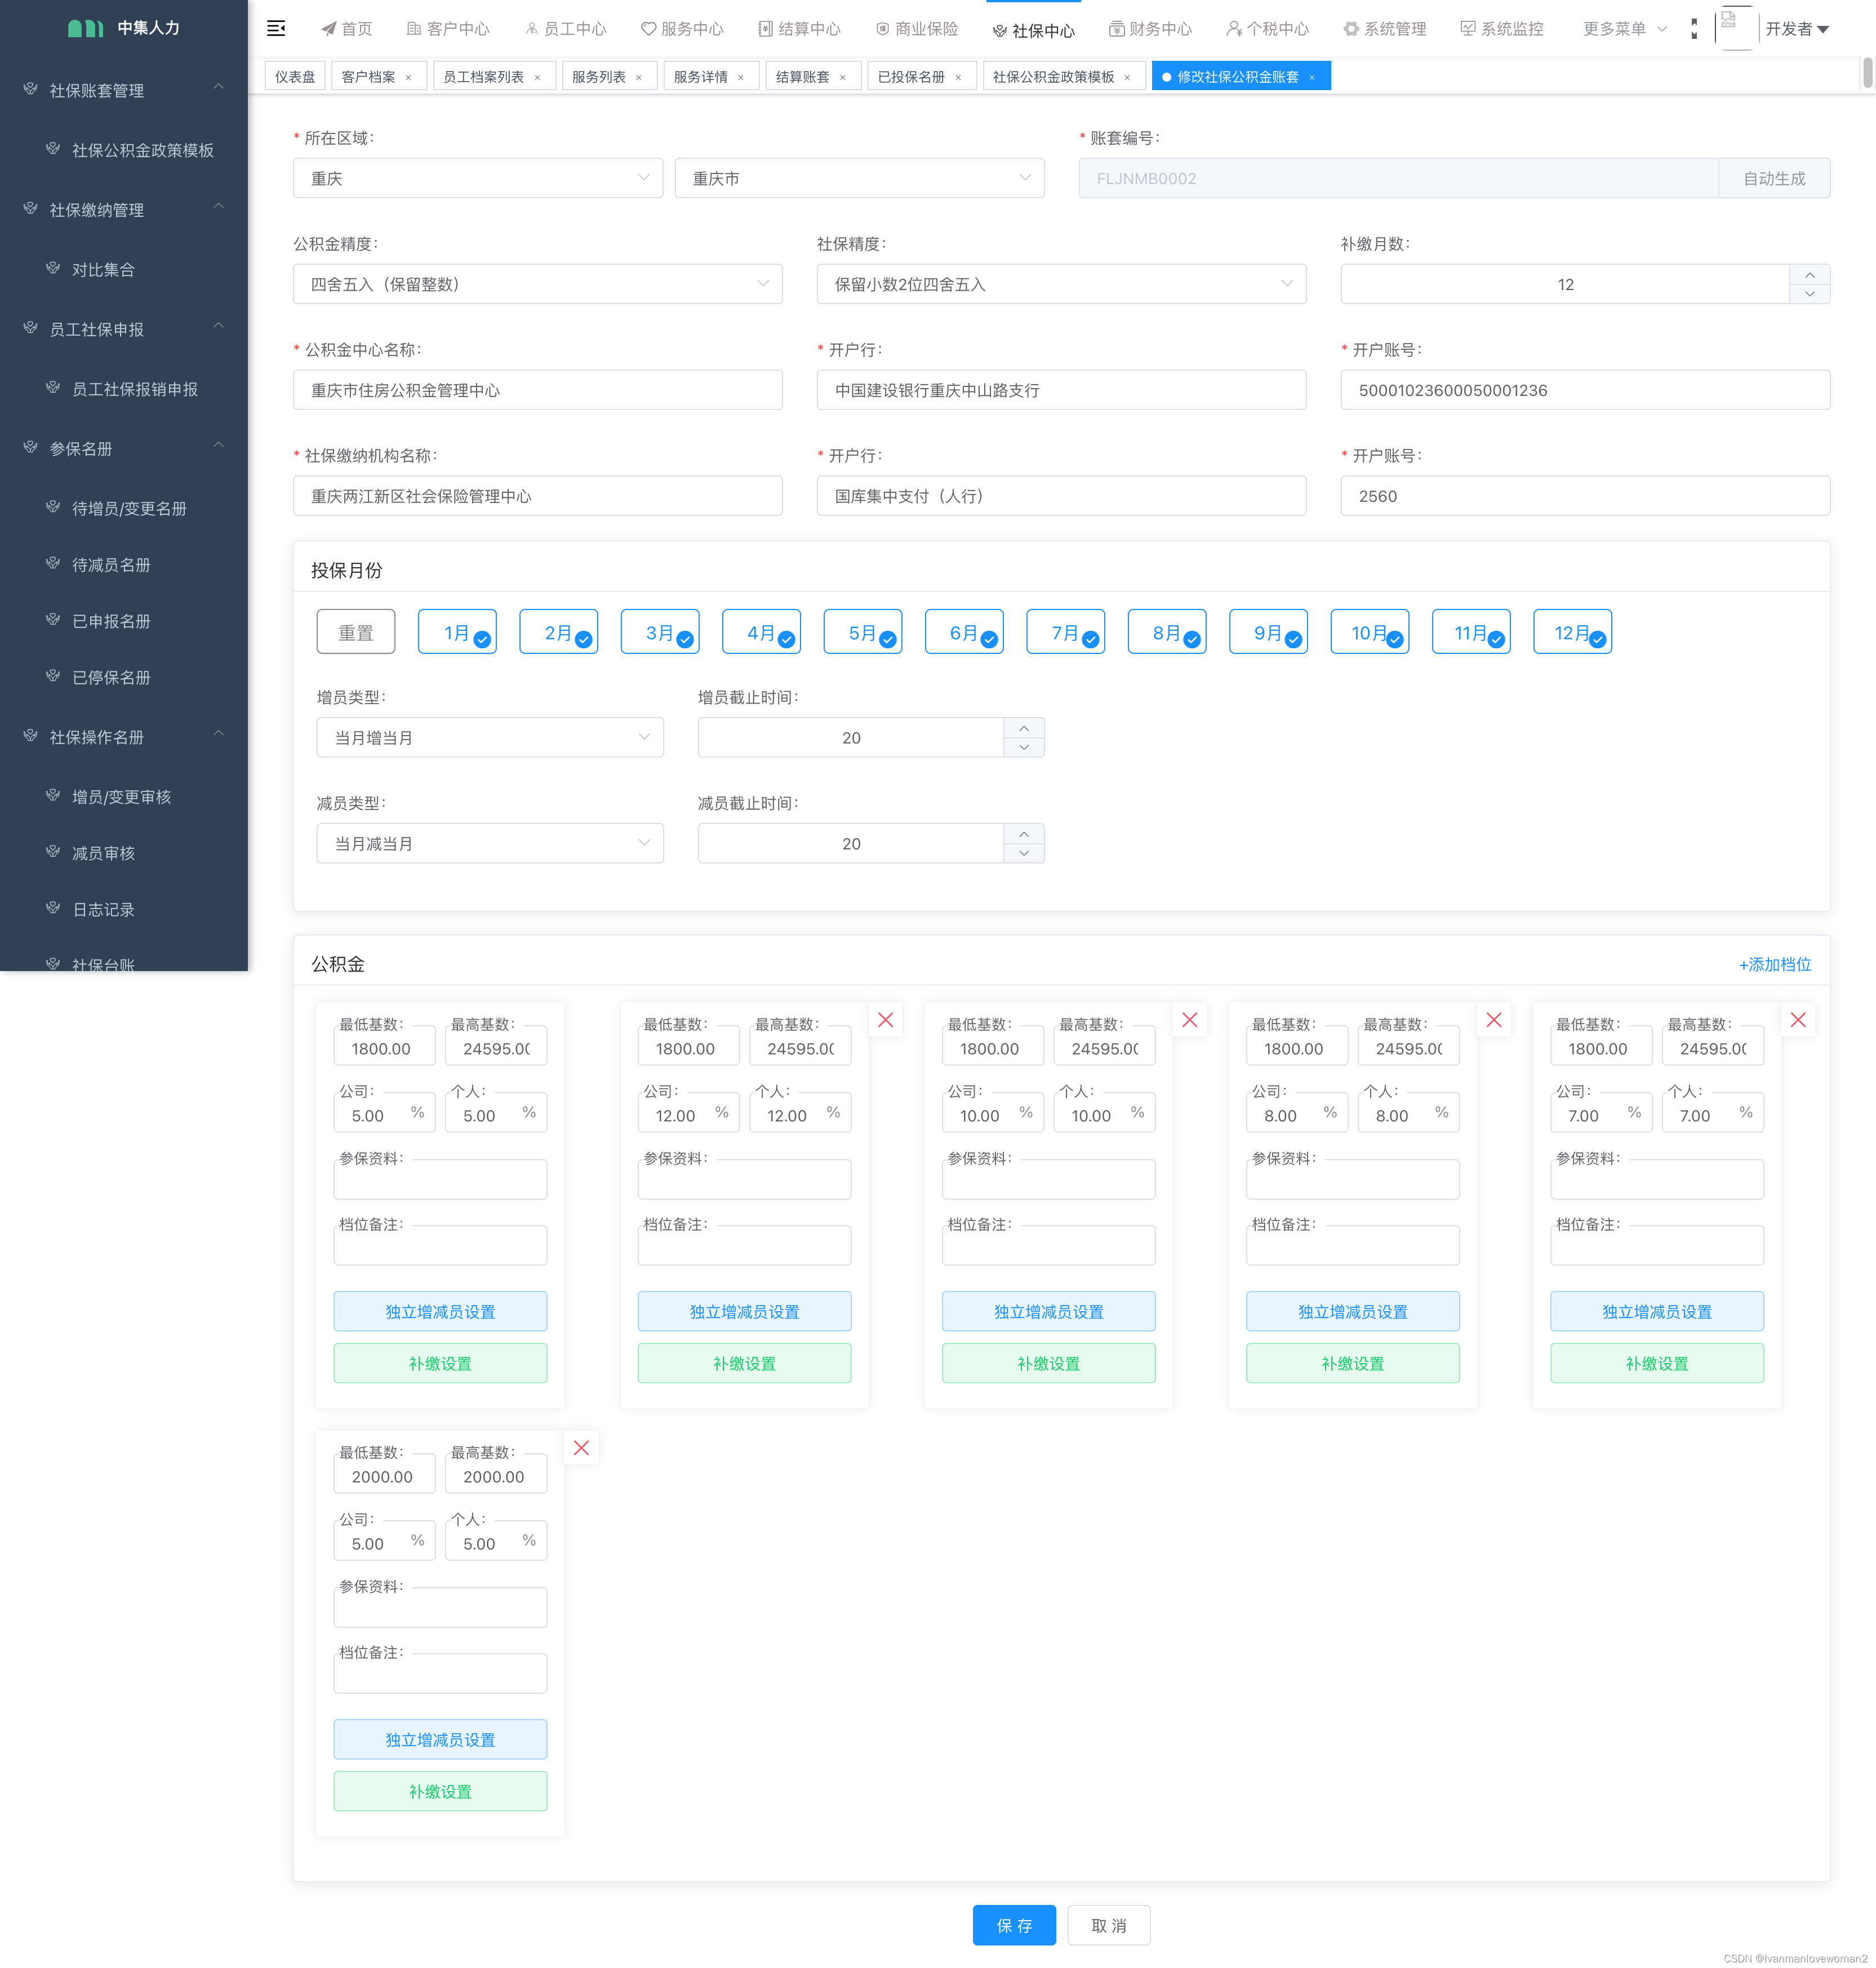Image resolution: width=1876 pixels, height=1968 pixels.
Task: Close the 服务详情 tab
Action: click(741, 77)
